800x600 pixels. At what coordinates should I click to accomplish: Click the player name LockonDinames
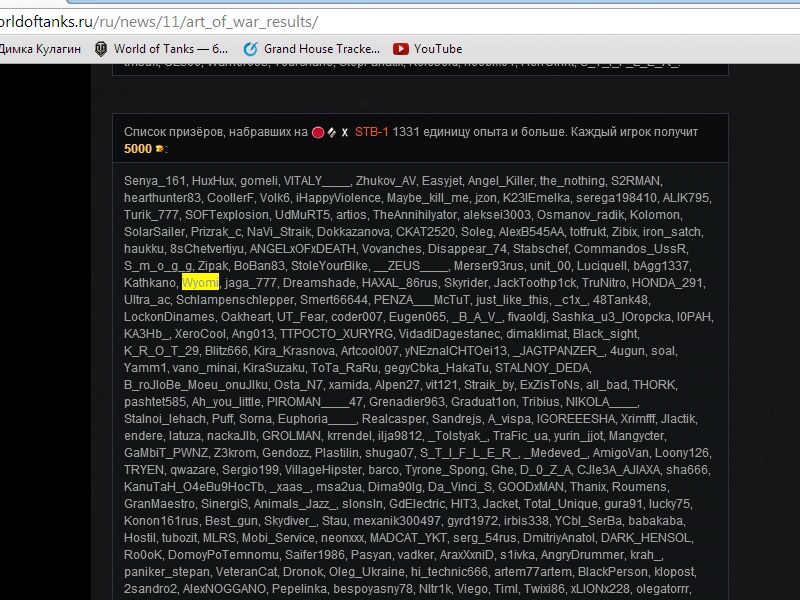click(x=169, y=317)
